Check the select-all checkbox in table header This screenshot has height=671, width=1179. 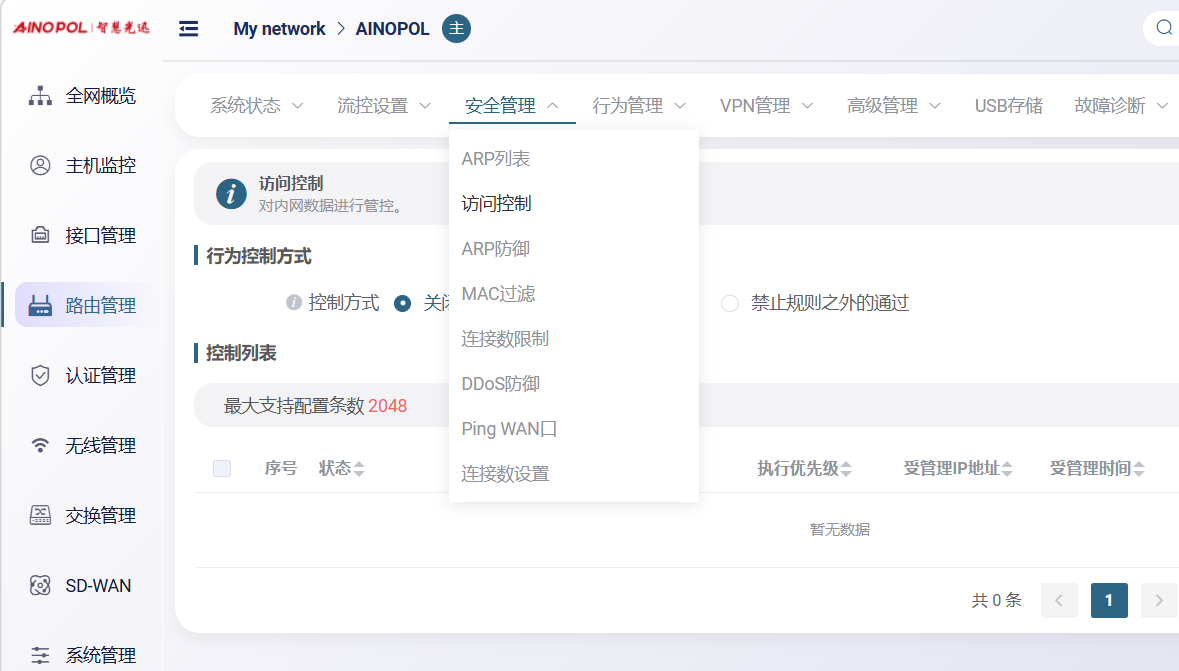(222, 468)
